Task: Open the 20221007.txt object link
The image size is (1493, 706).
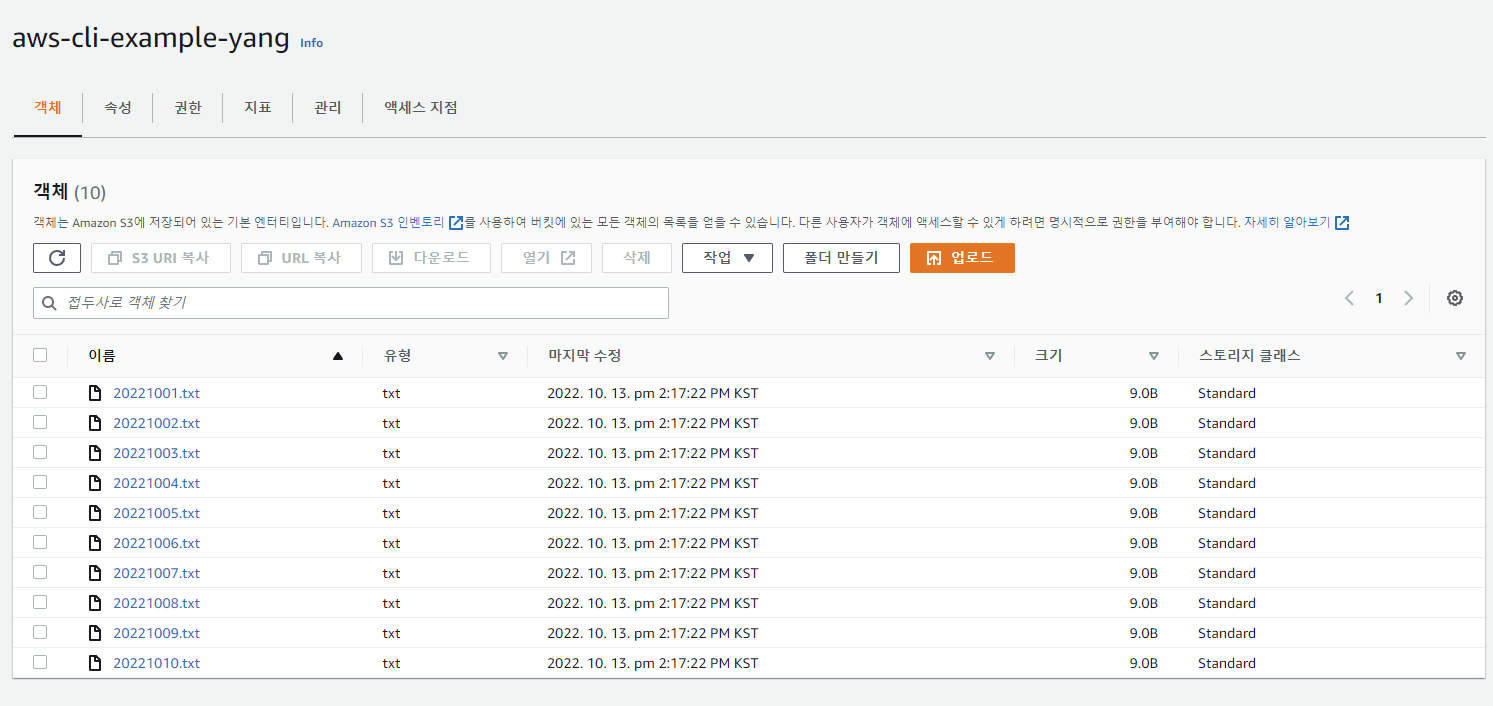Action: click(x=156, y=573)
